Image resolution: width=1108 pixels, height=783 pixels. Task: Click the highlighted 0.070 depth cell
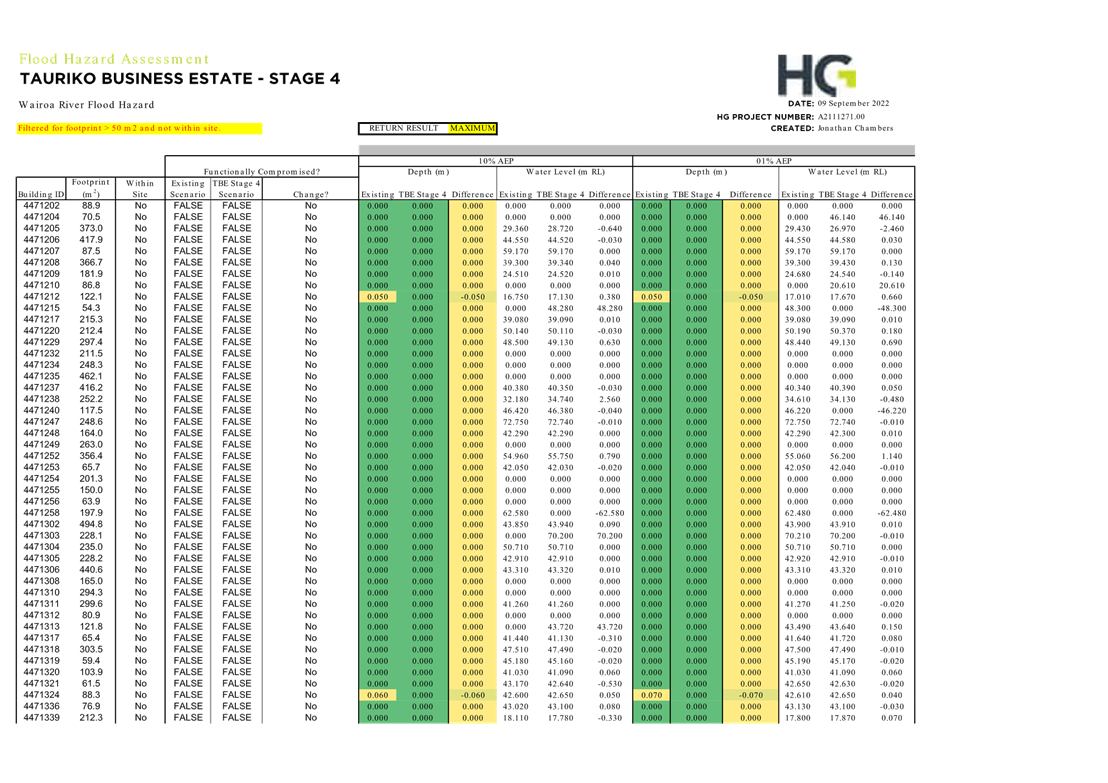(x=651, y=695)
